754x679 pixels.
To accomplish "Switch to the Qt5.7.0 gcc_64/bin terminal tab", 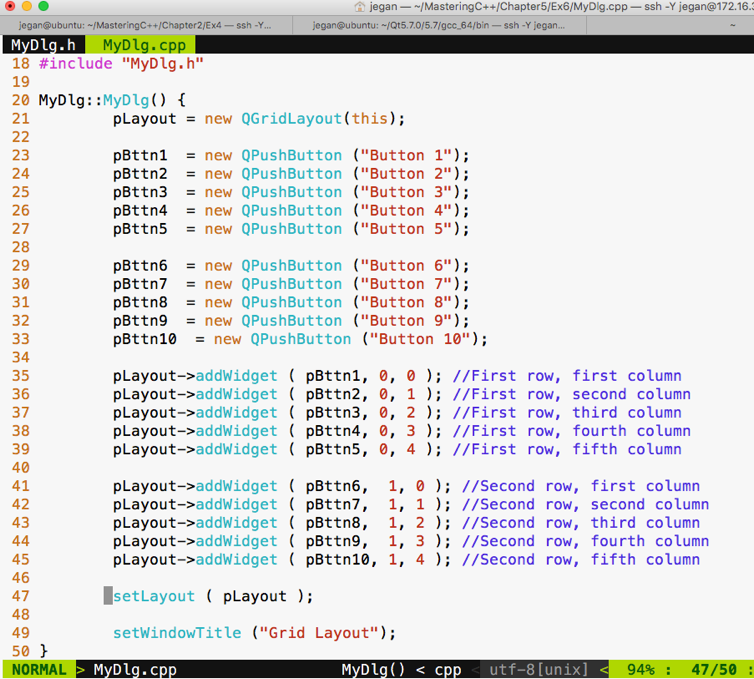I will pos(440,26).
